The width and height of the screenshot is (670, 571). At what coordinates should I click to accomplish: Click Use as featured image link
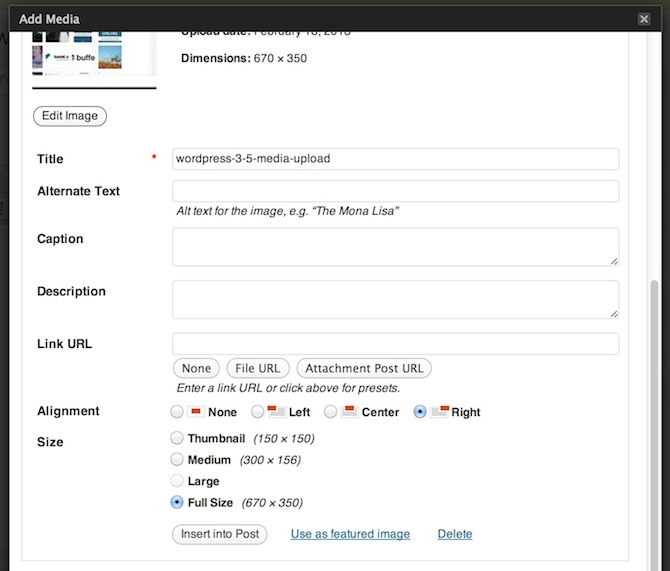(x=350, y=534)
